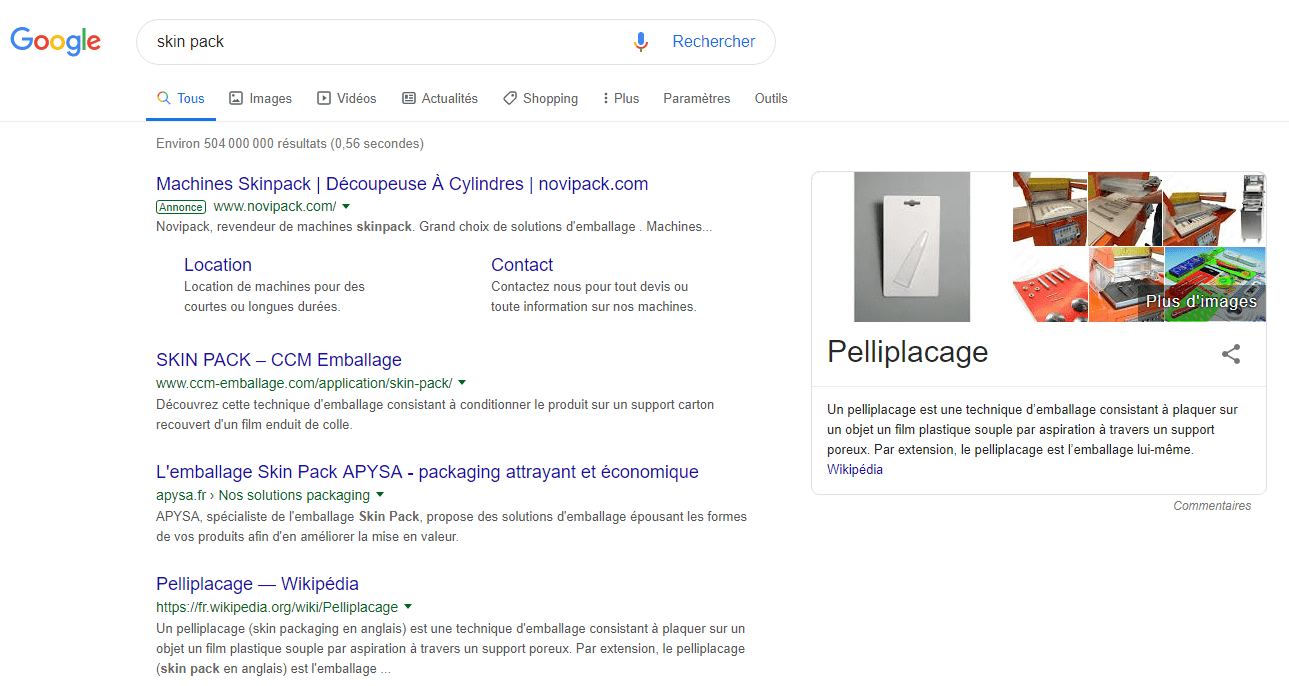Open the SKIN PACK – CCM Emballage result
The image size is (1289, 686).
click(278, 360)
